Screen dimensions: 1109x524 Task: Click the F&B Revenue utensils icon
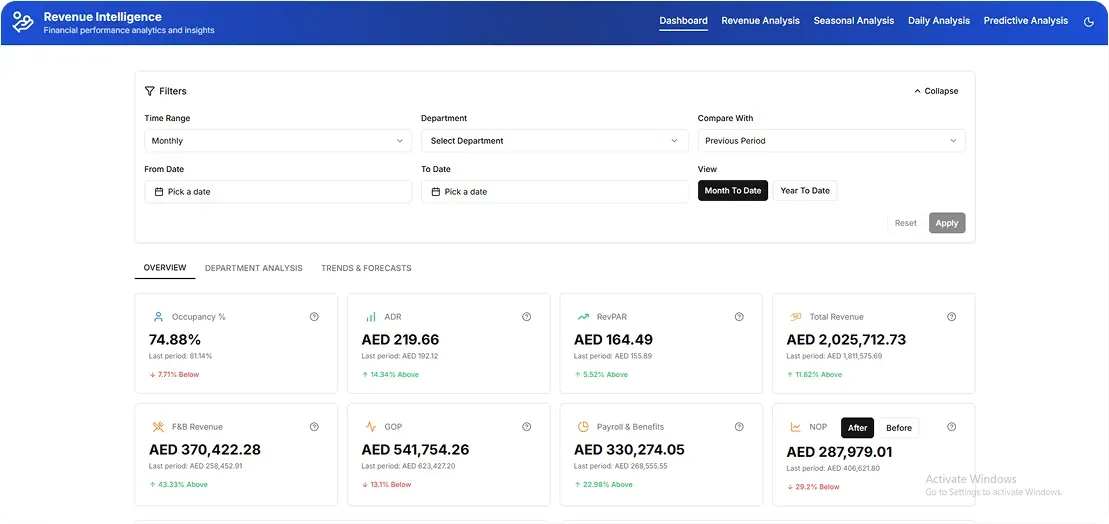tap(158, 427)
